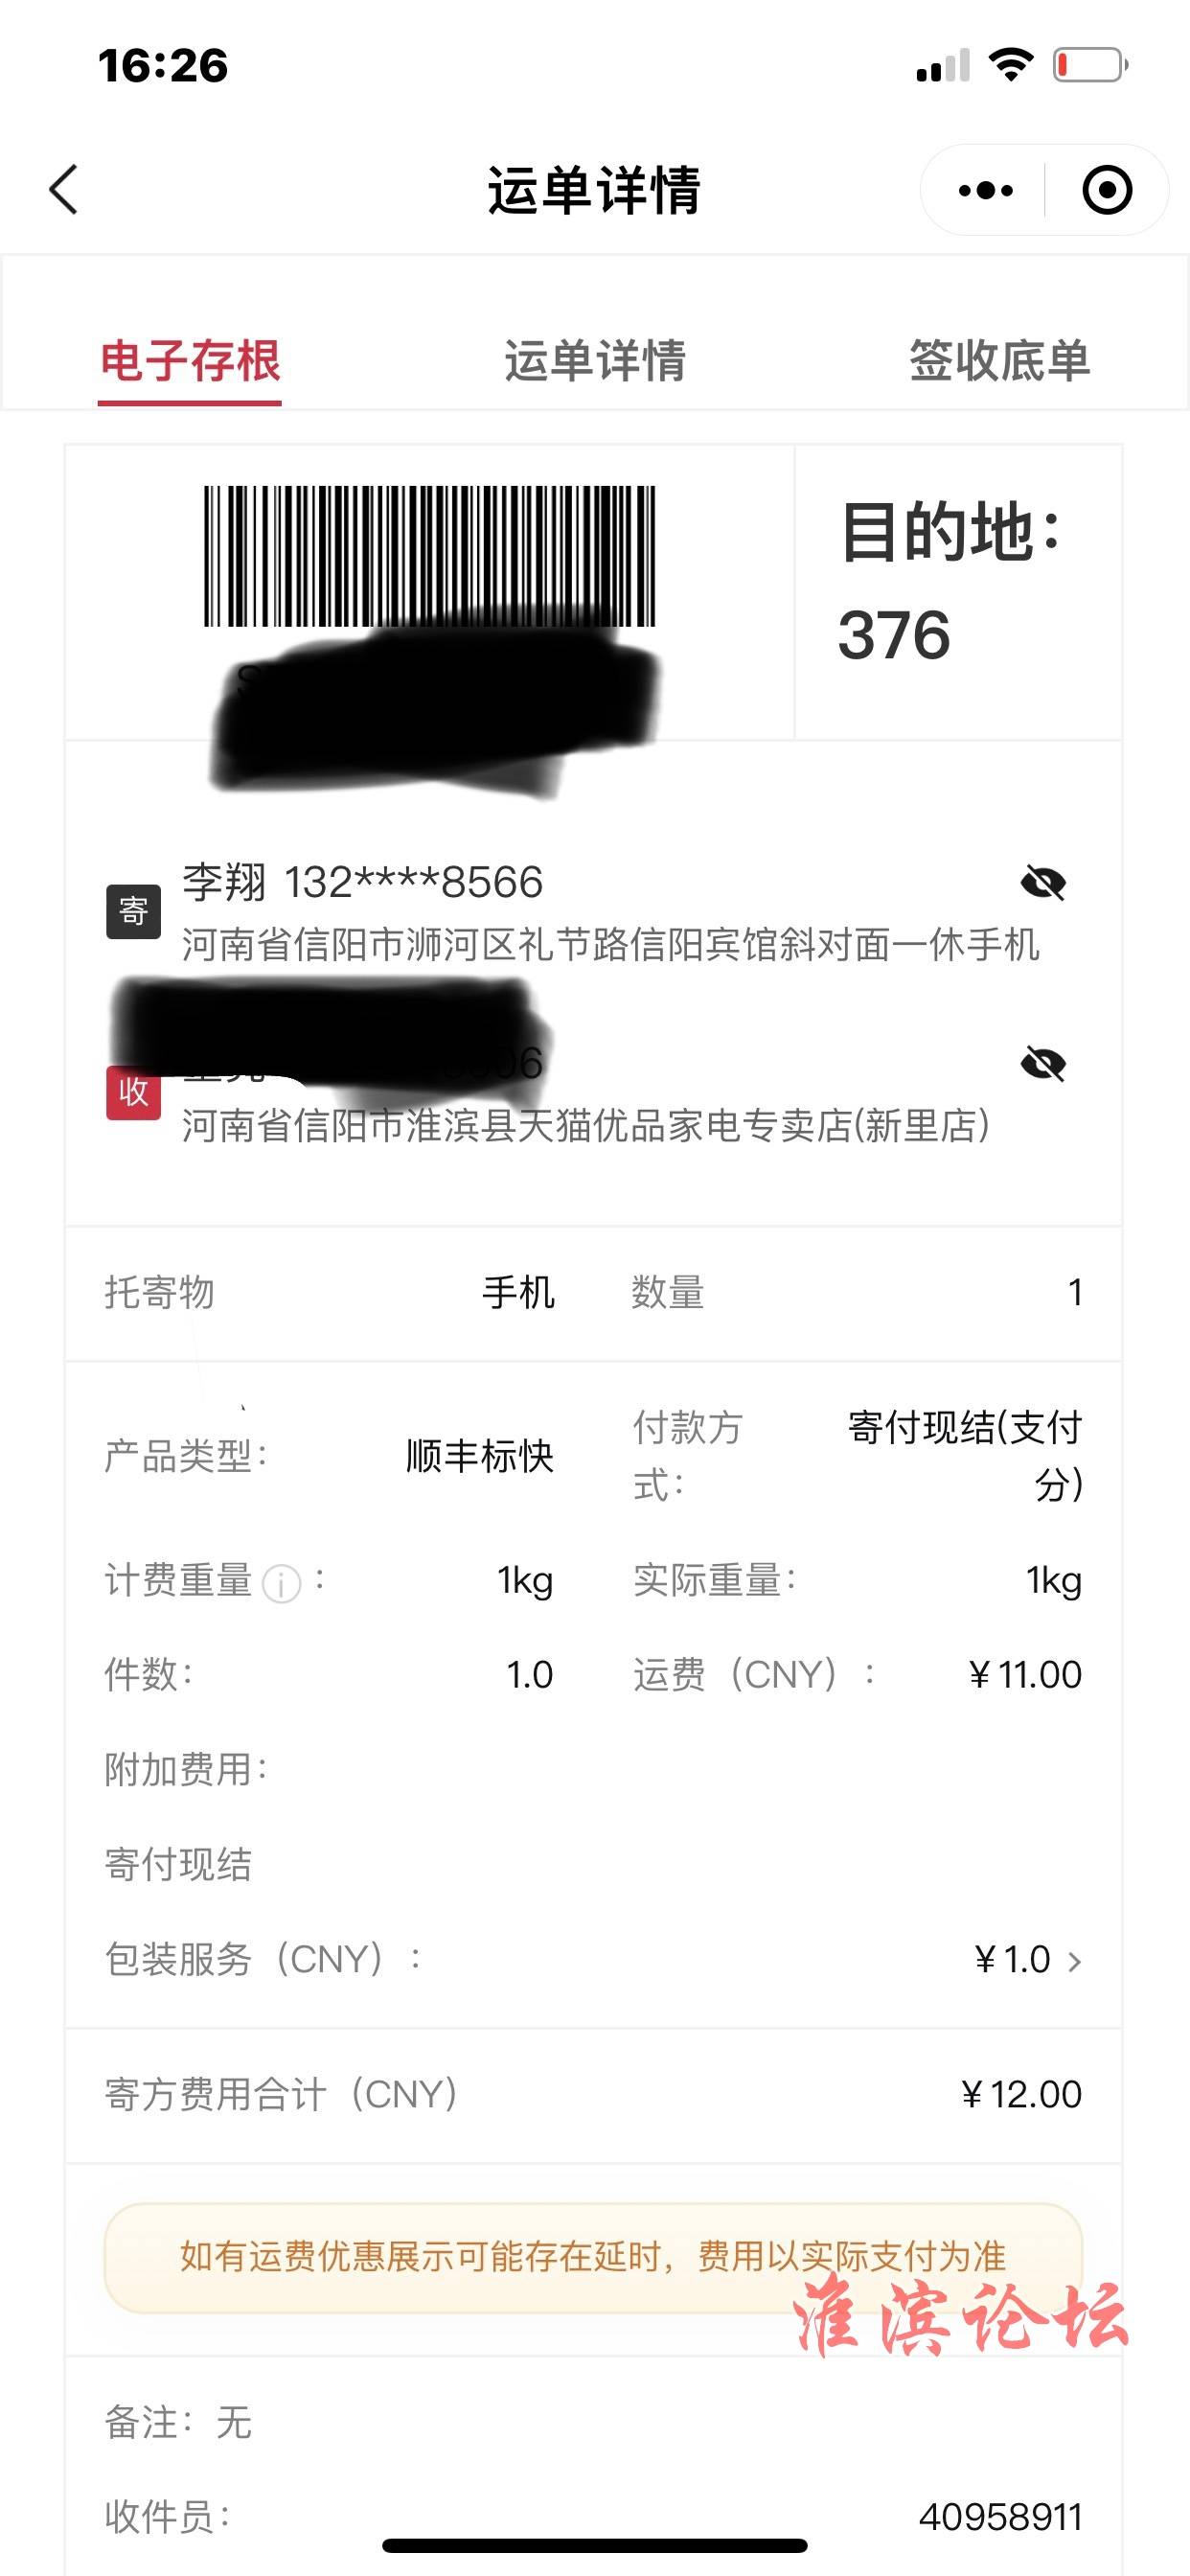Tap the bottom home indicator bar
1190x2576 pixels.
(594, 2545)
